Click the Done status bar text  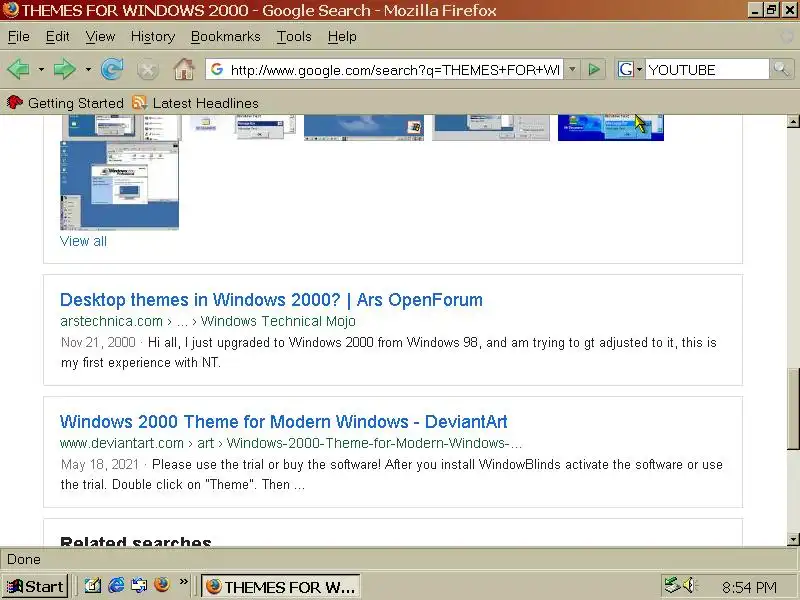tap(24, 559)
